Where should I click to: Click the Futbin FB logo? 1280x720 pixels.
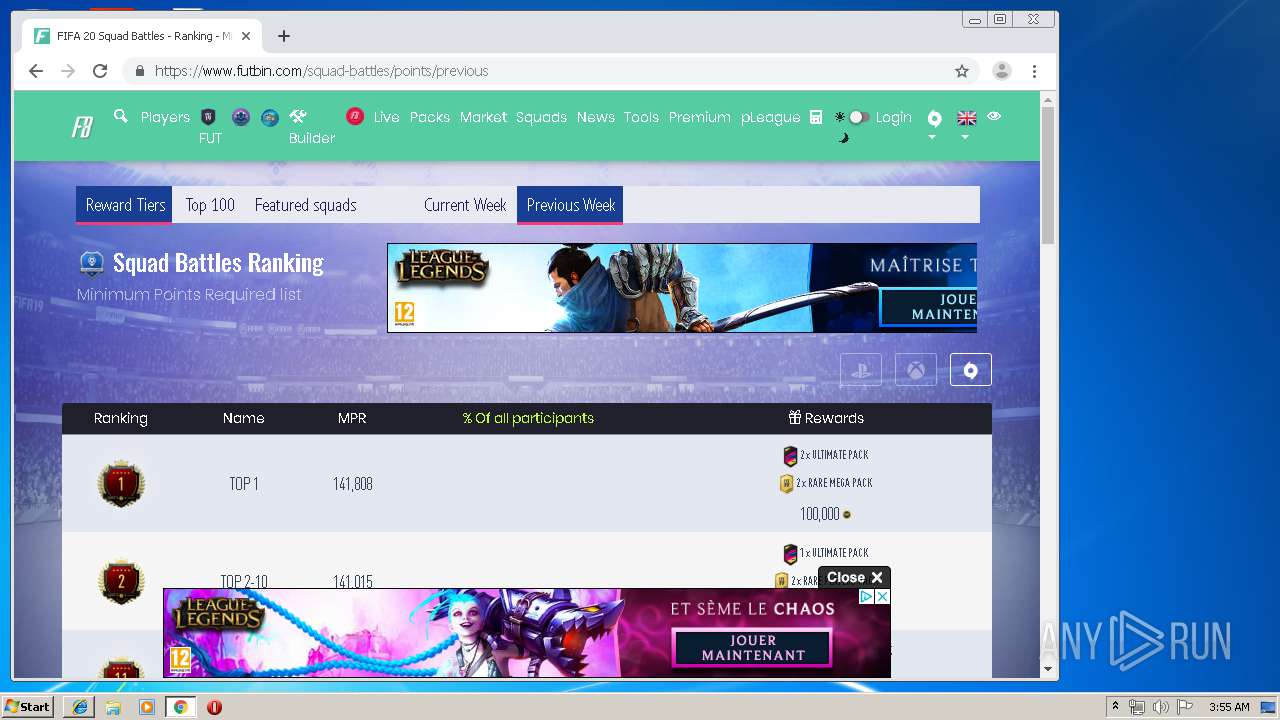pos(82,127)
